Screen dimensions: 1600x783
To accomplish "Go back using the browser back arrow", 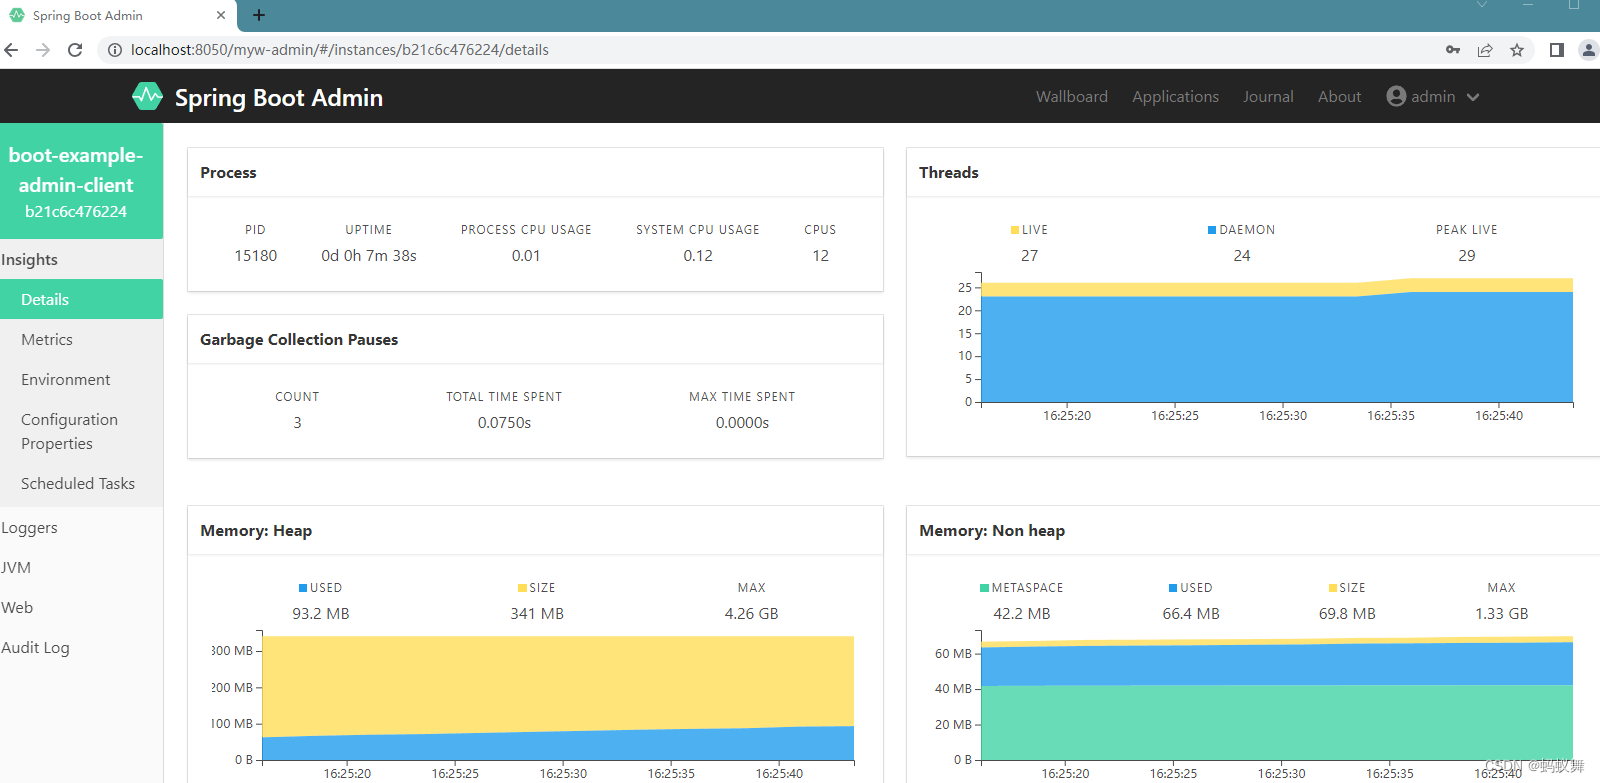I will pos(12,50).
